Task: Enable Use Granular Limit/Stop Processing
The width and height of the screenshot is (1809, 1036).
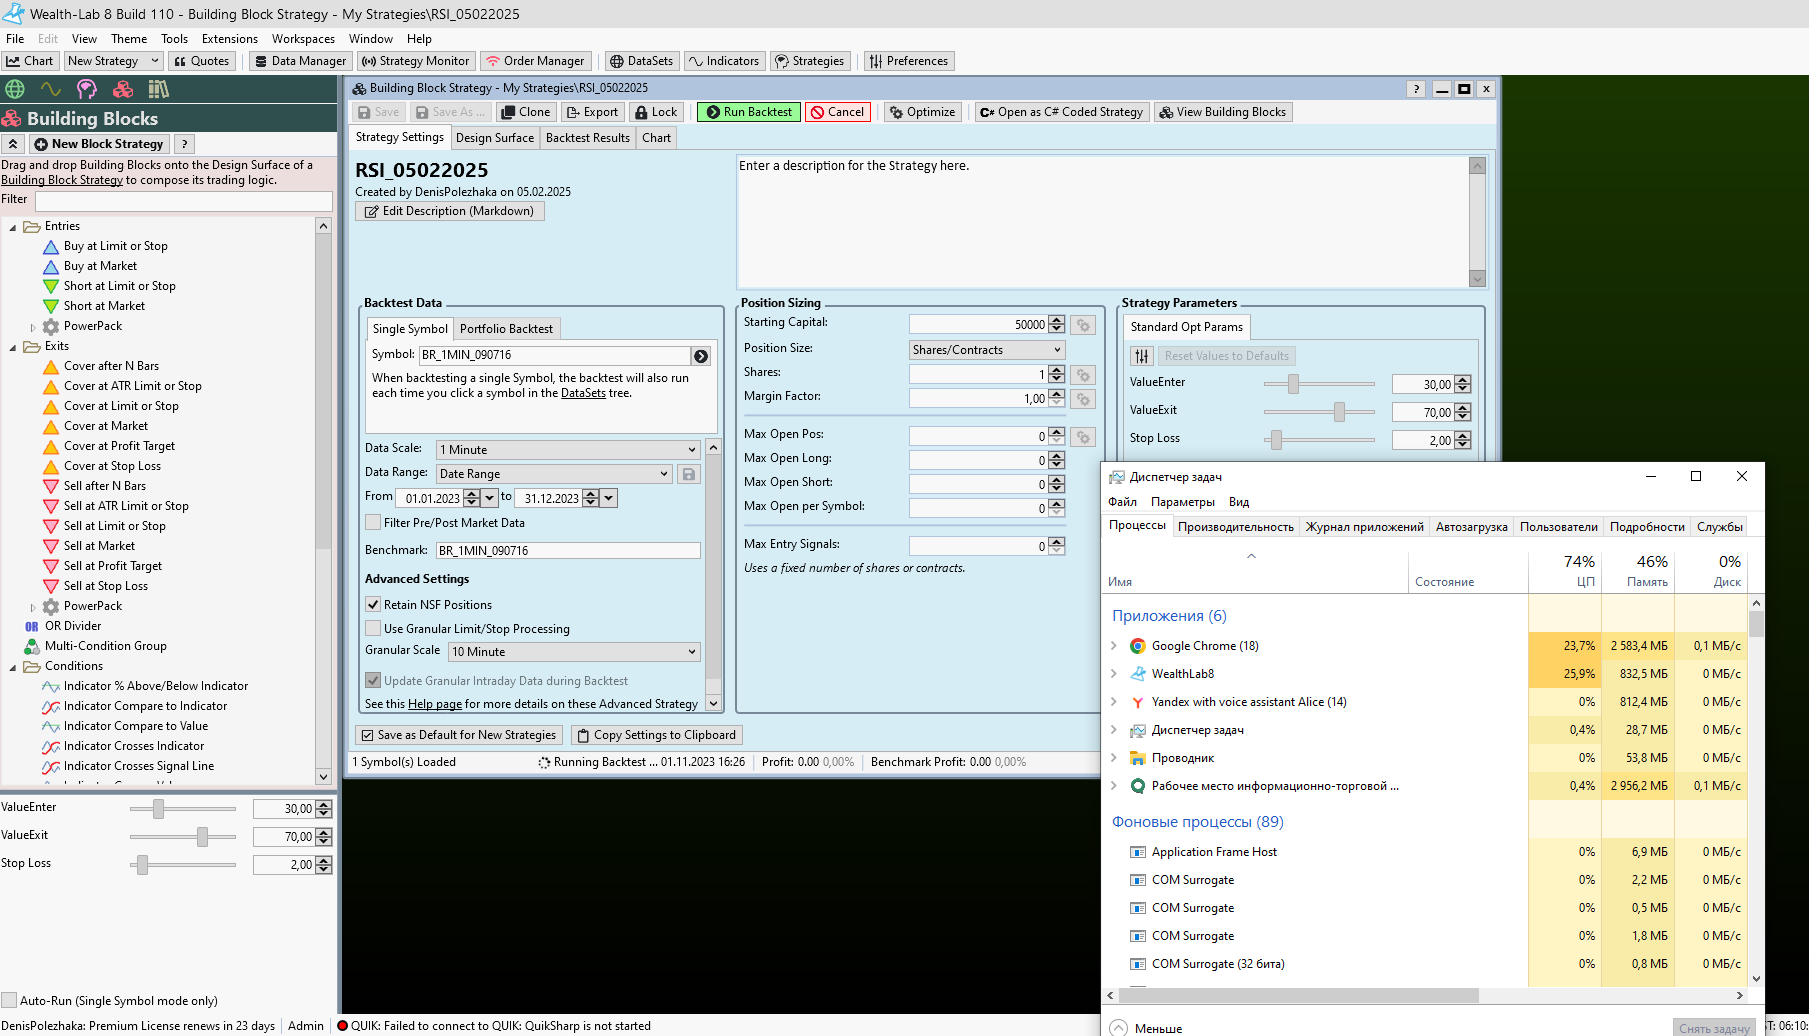Action: pos(373,628)
